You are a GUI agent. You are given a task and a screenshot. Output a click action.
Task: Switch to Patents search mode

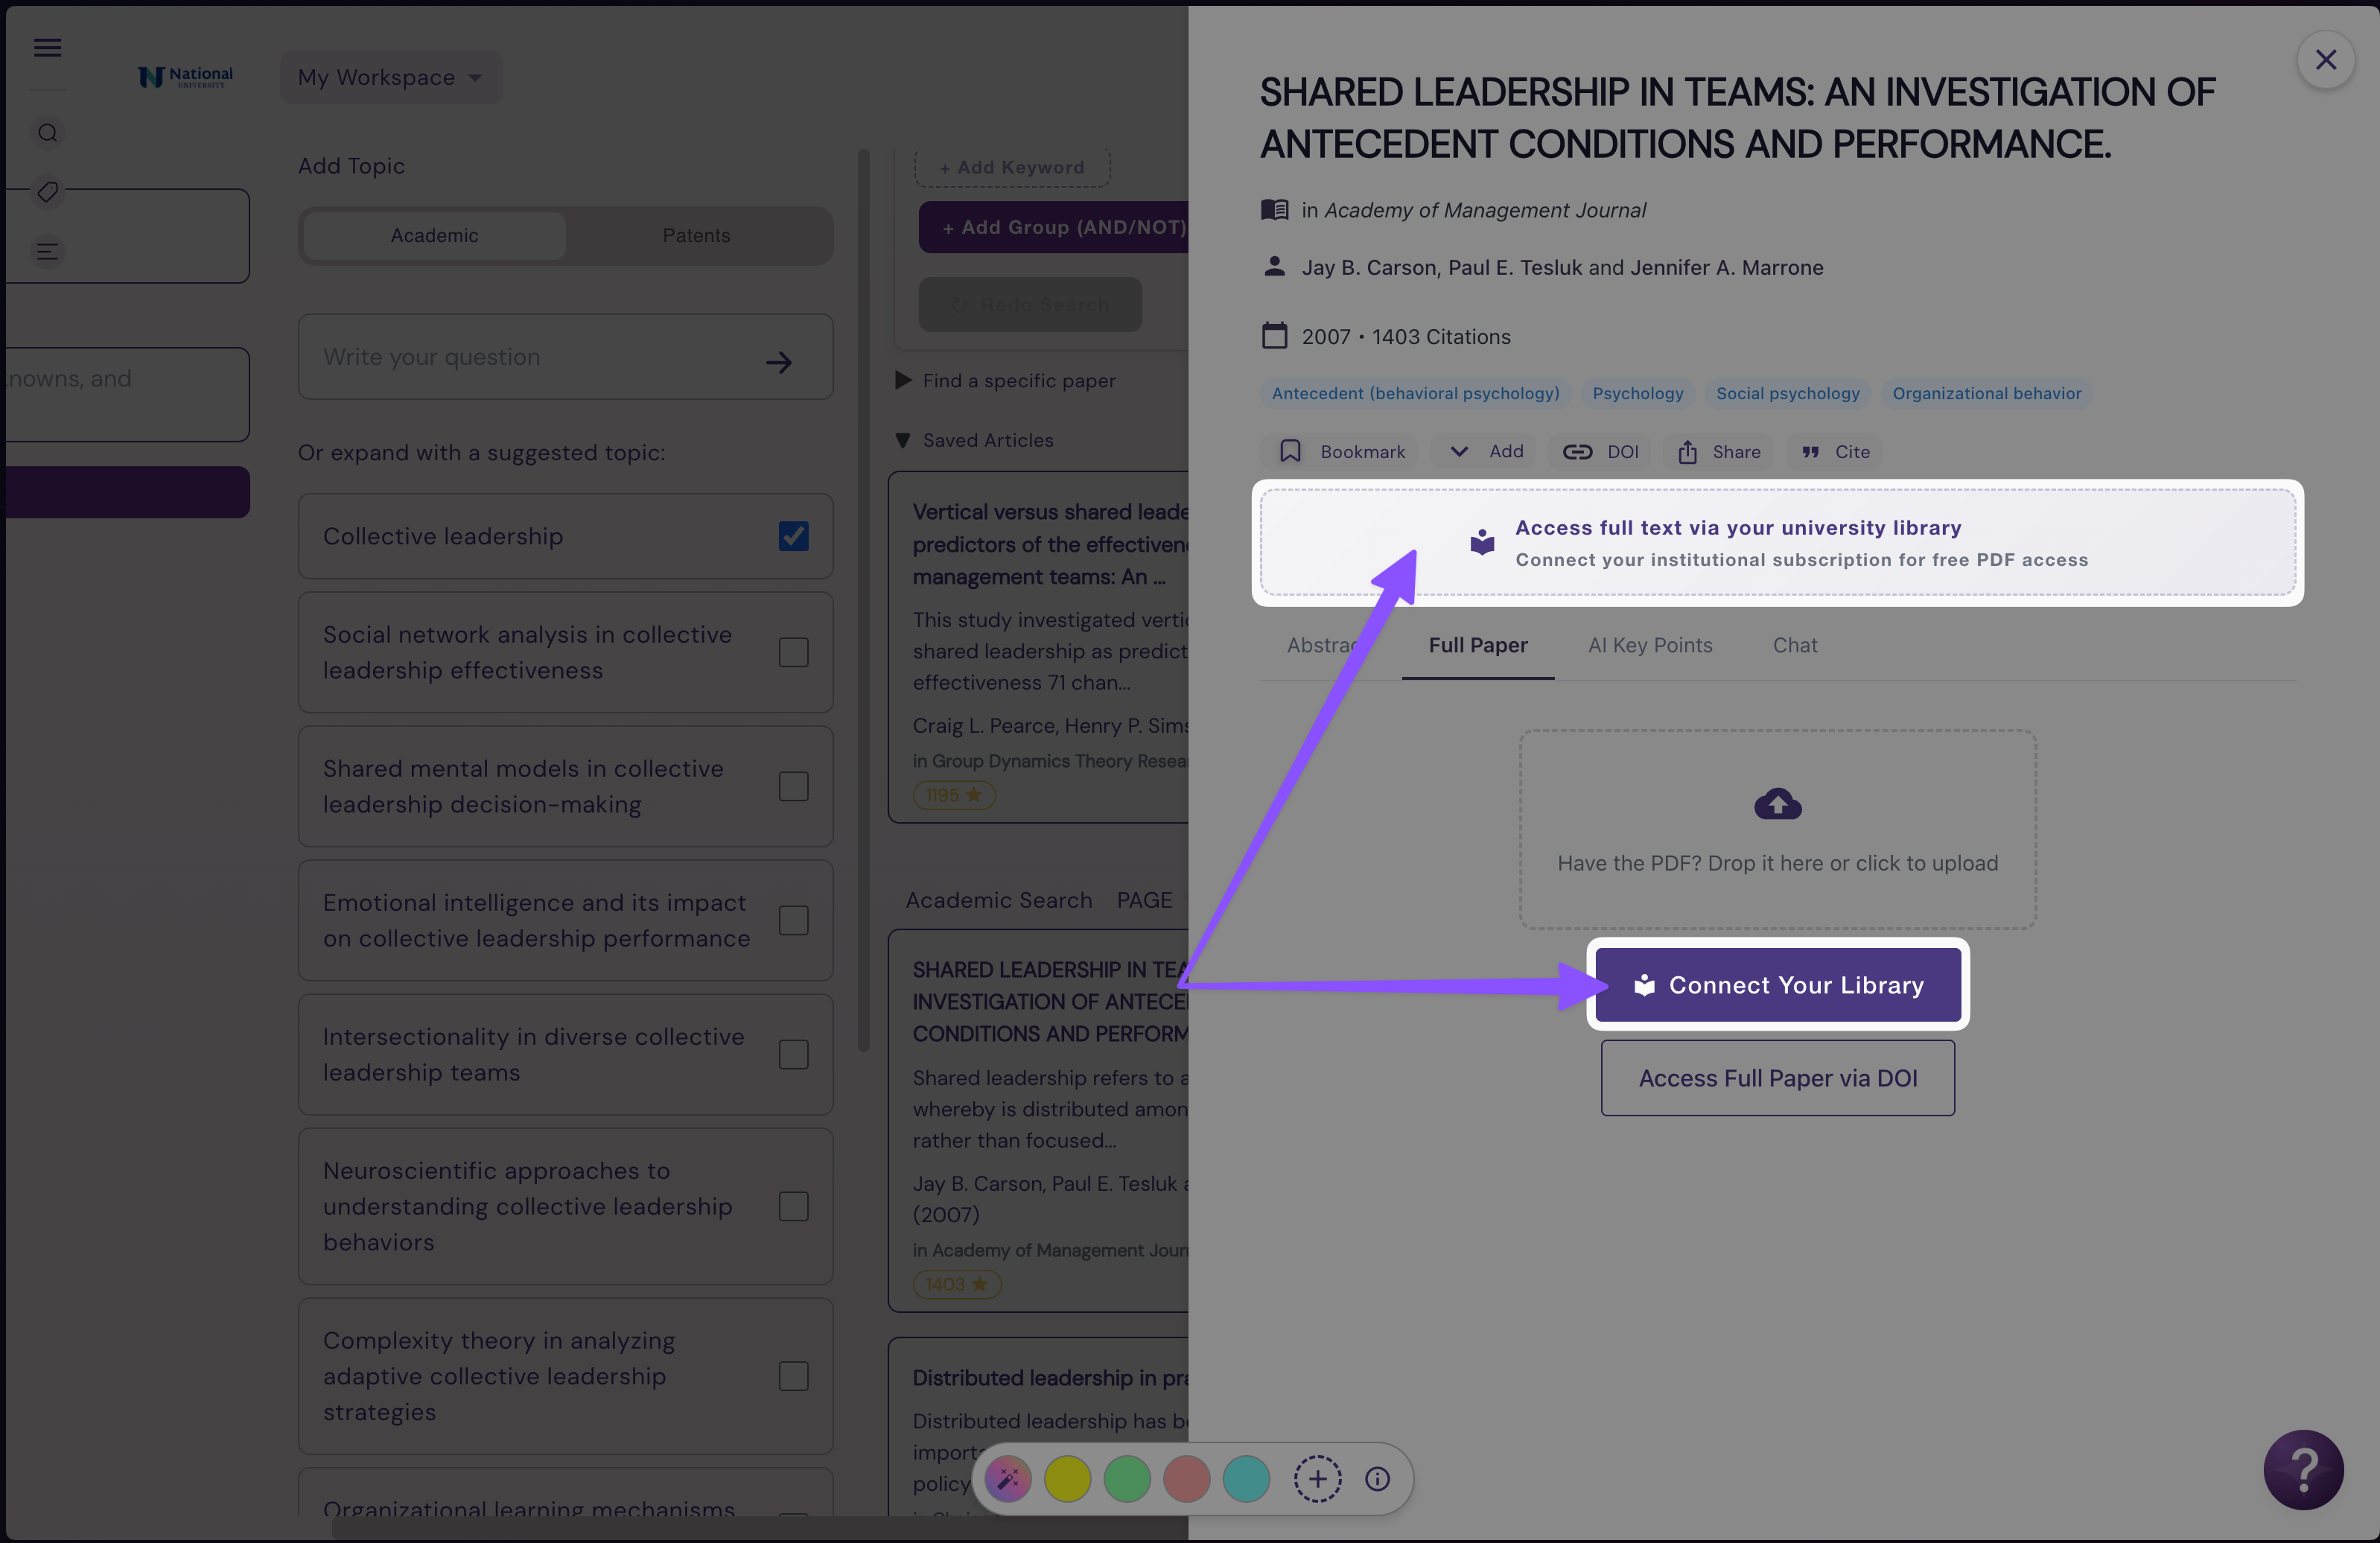[x=696, y=236]
